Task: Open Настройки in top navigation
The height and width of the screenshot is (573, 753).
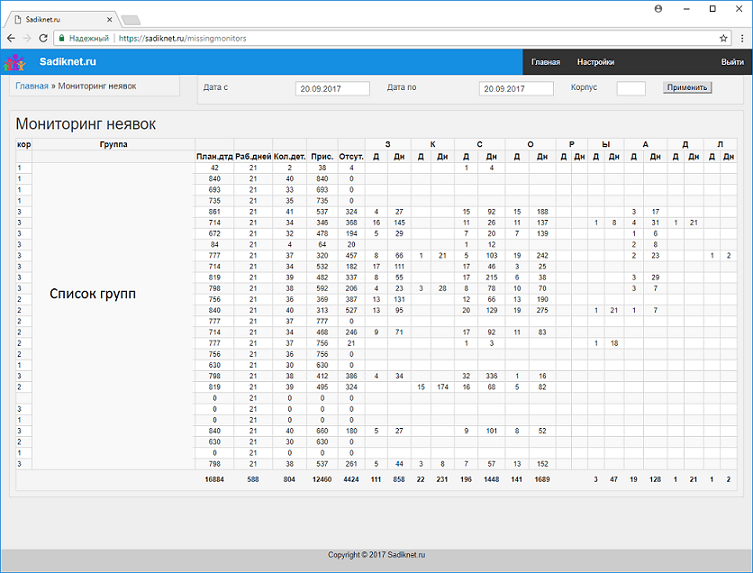Action: point(595,62)
